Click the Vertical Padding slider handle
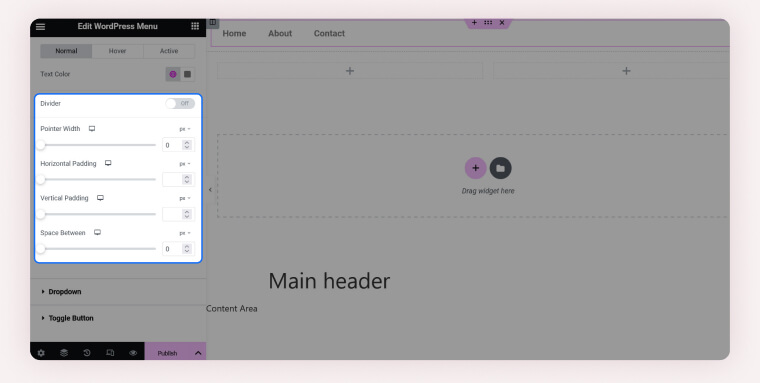760x383 pixels. coord(41,214)
